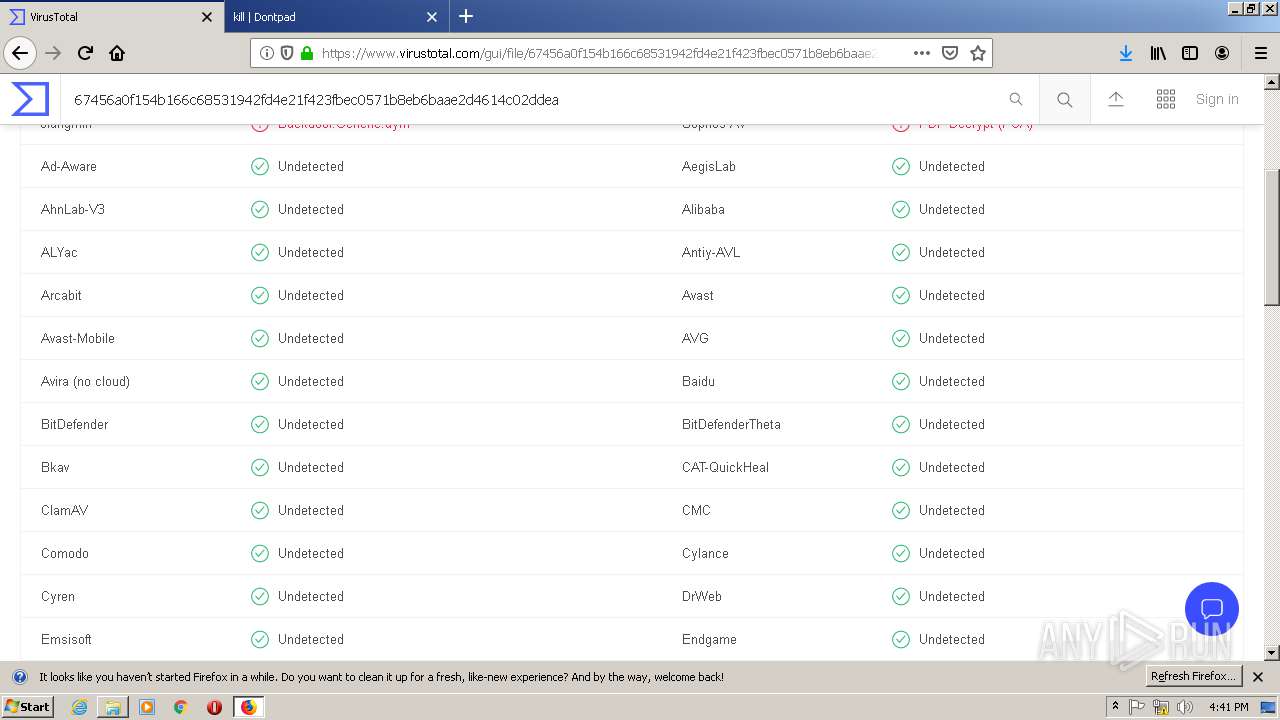The height and width of the screenshot is (720, 1280).
Task: Click Undetected result for Bkav
Action: coord(311,467)
